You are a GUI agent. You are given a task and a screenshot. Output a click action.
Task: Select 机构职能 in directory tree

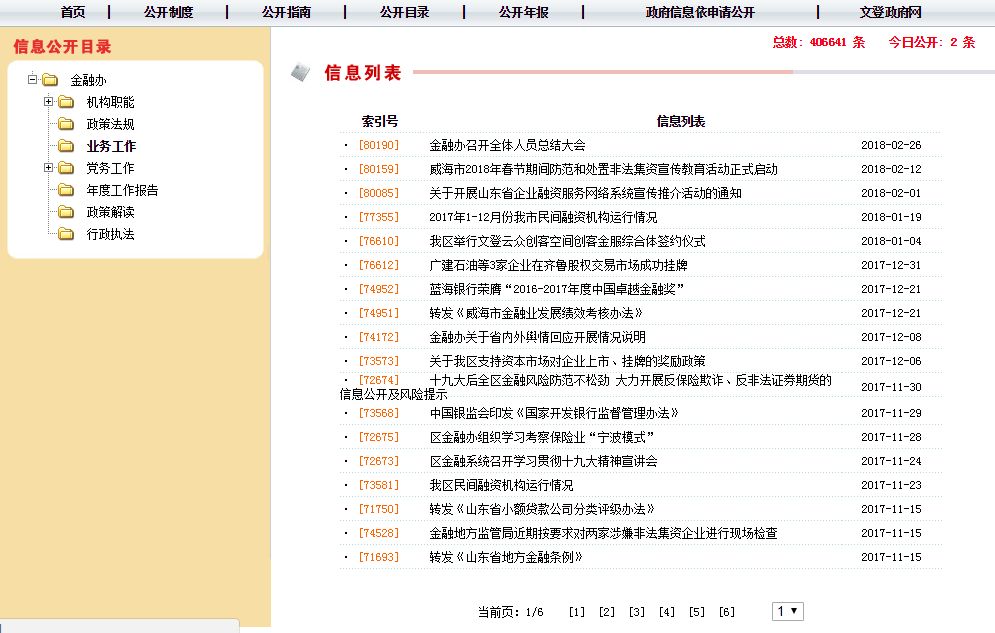pyautogui.click(x=110, y=102)
